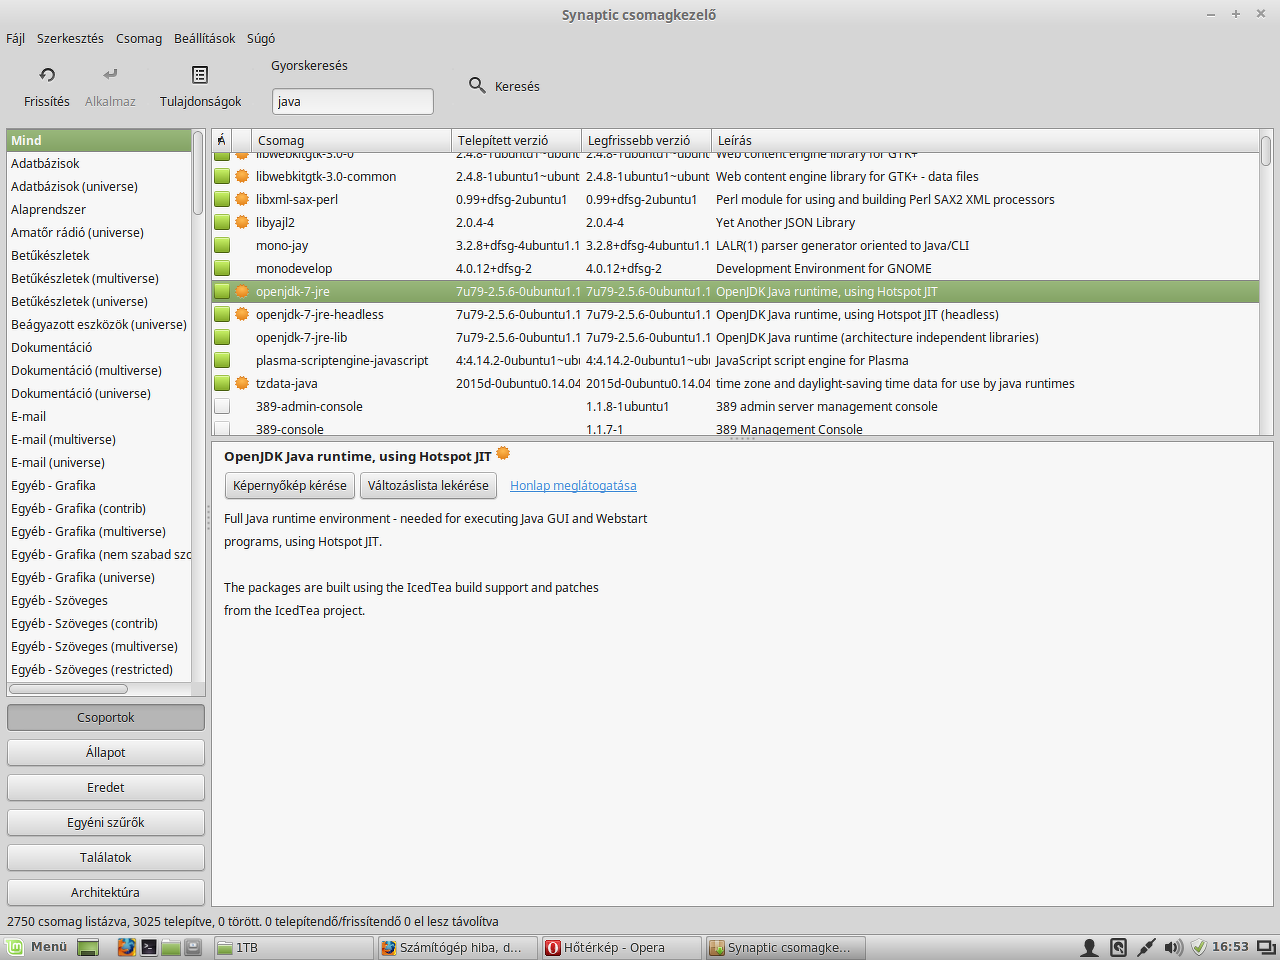
Task: Sort packages by Csomag column header
Action: pos(351,140)
